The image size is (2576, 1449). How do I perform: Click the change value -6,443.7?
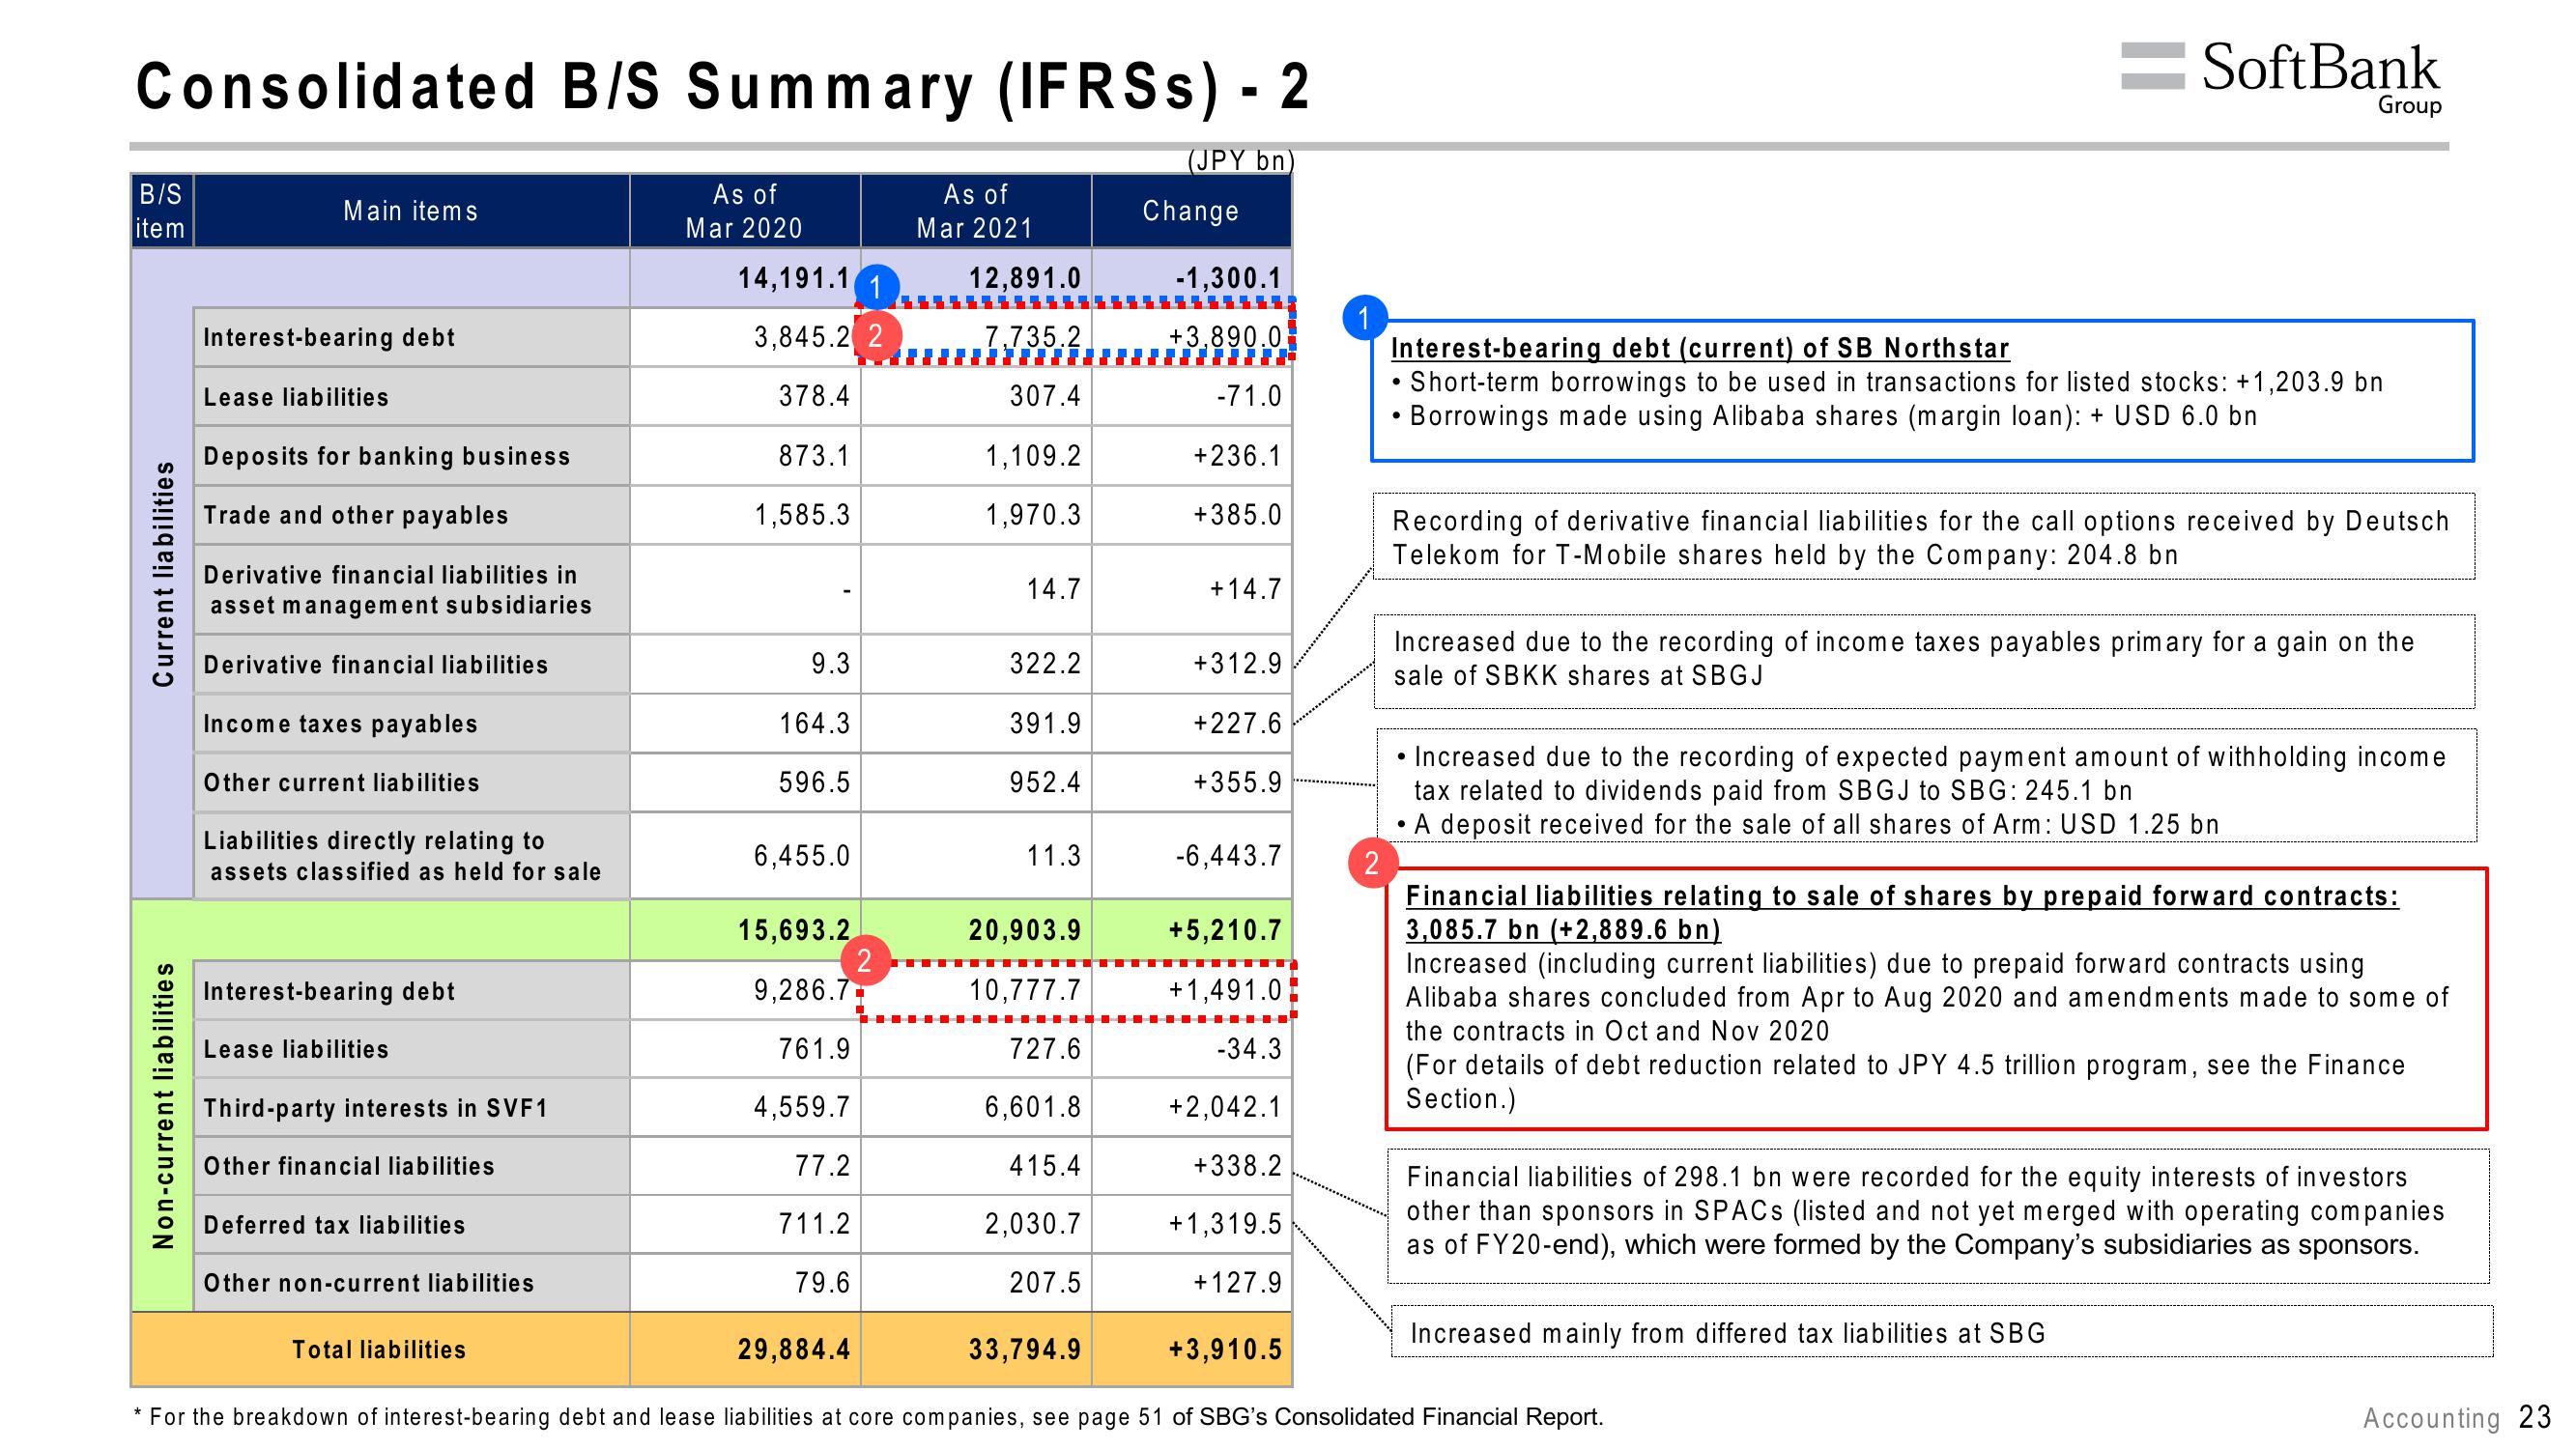(x=1228, y=856)
